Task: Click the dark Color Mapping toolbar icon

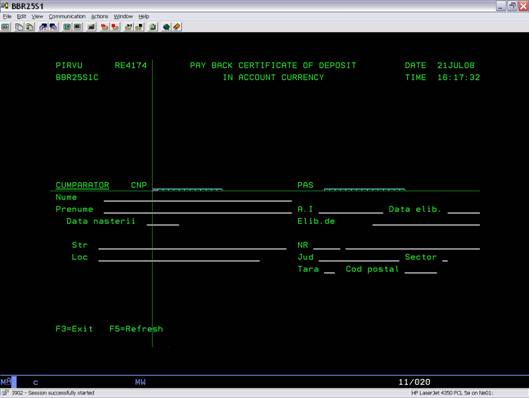Action: click(x=78, y=27)
